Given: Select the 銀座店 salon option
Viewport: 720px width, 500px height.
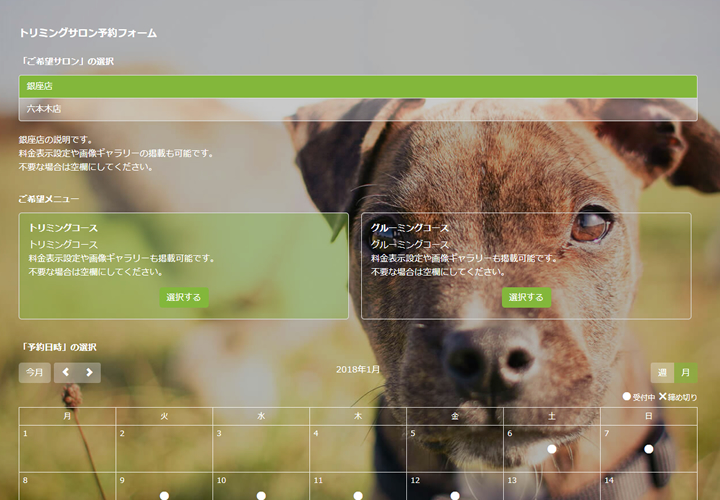Looking at the screenshot, I should (x=358, y=87).
